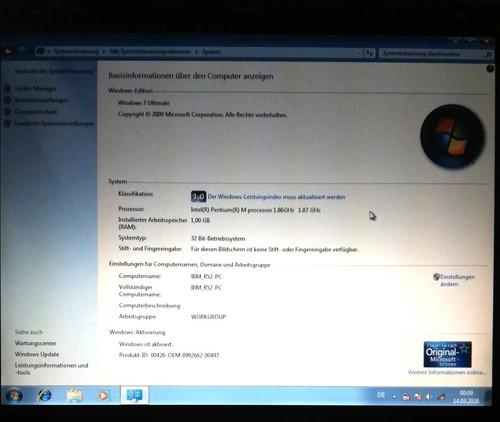Screen dimensions: 500x422
Task: Open the taskbar clock showing 00:09
Action: coord(466,397)
